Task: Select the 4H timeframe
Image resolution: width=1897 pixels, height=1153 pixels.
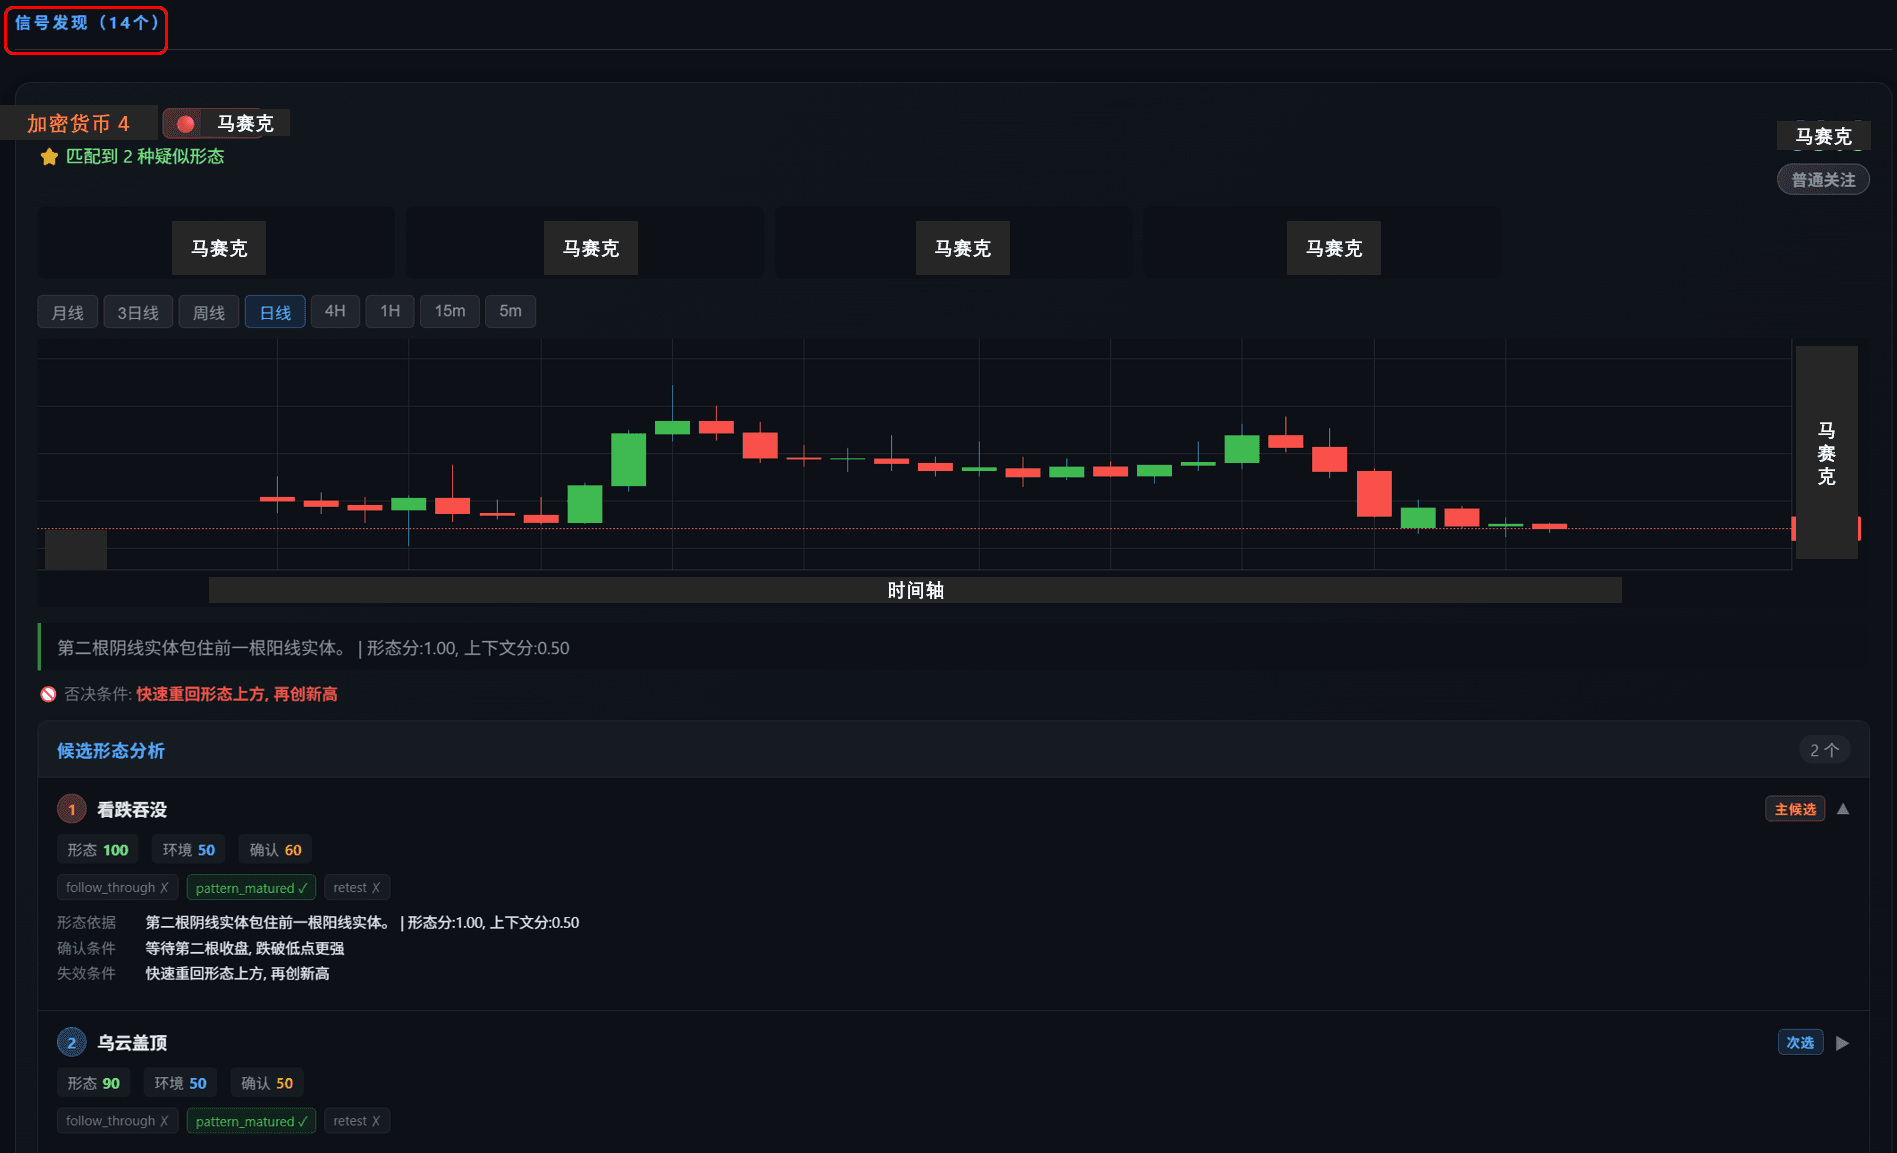Action: click(x=335, y=312)
